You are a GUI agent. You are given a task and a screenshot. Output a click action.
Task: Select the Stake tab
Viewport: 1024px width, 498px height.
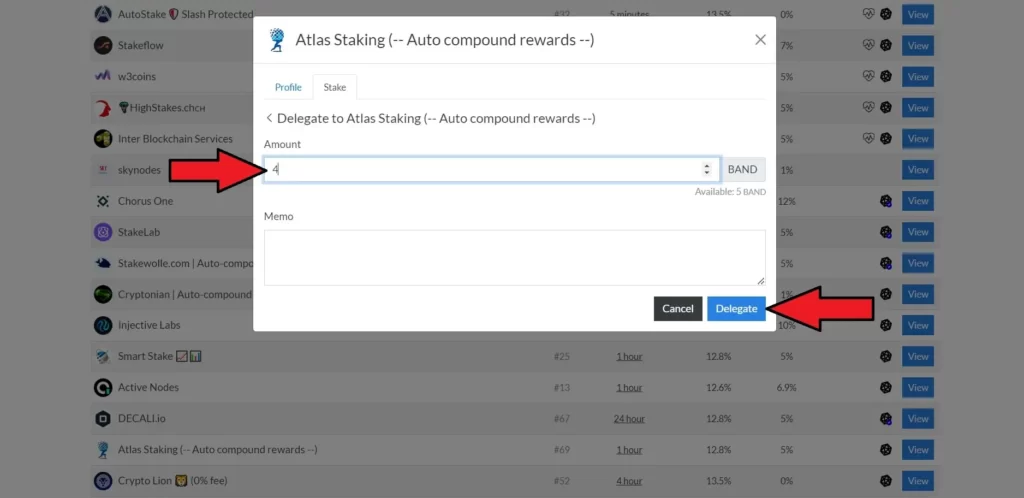[x=334, y=88]
